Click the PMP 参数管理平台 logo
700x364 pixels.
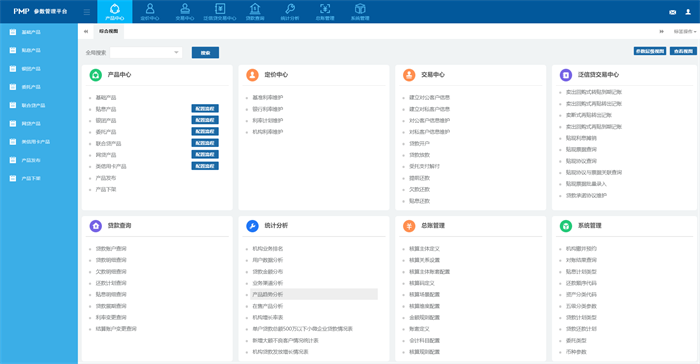tap(40, 12)
